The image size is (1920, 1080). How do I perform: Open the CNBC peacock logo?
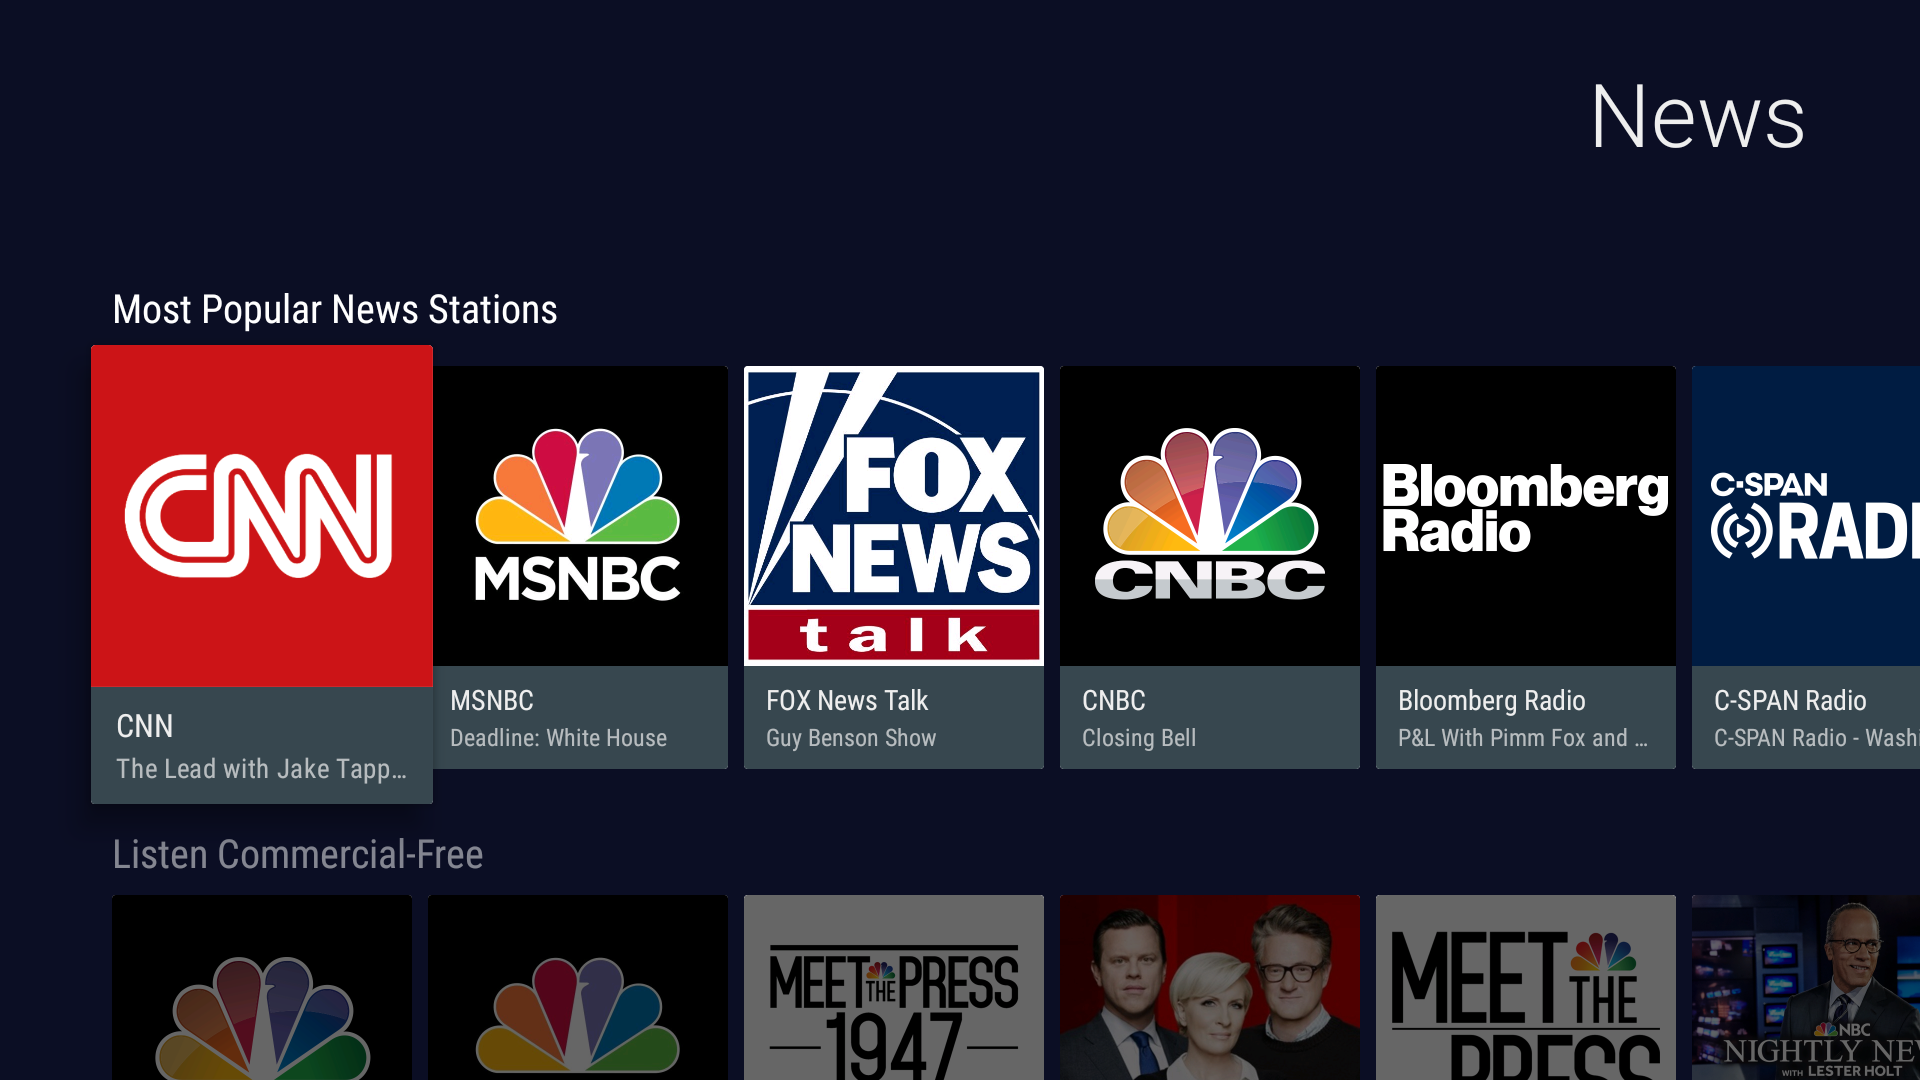pos(1209,515)
